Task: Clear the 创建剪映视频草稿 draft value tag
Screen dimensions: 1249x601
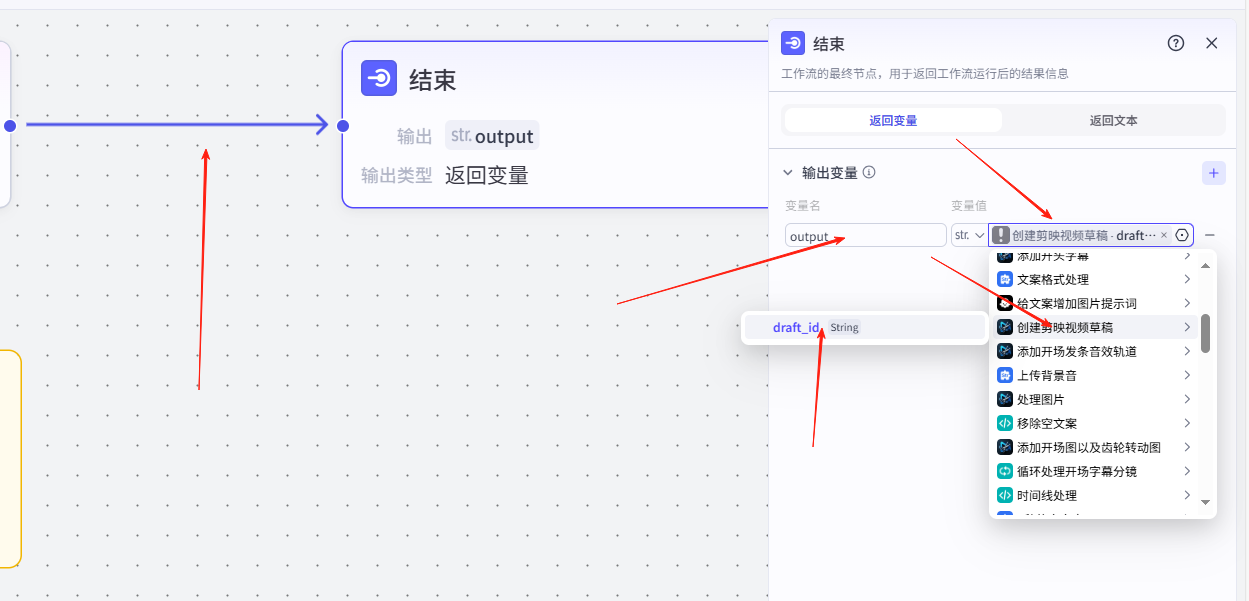Action: point(1164,235)
